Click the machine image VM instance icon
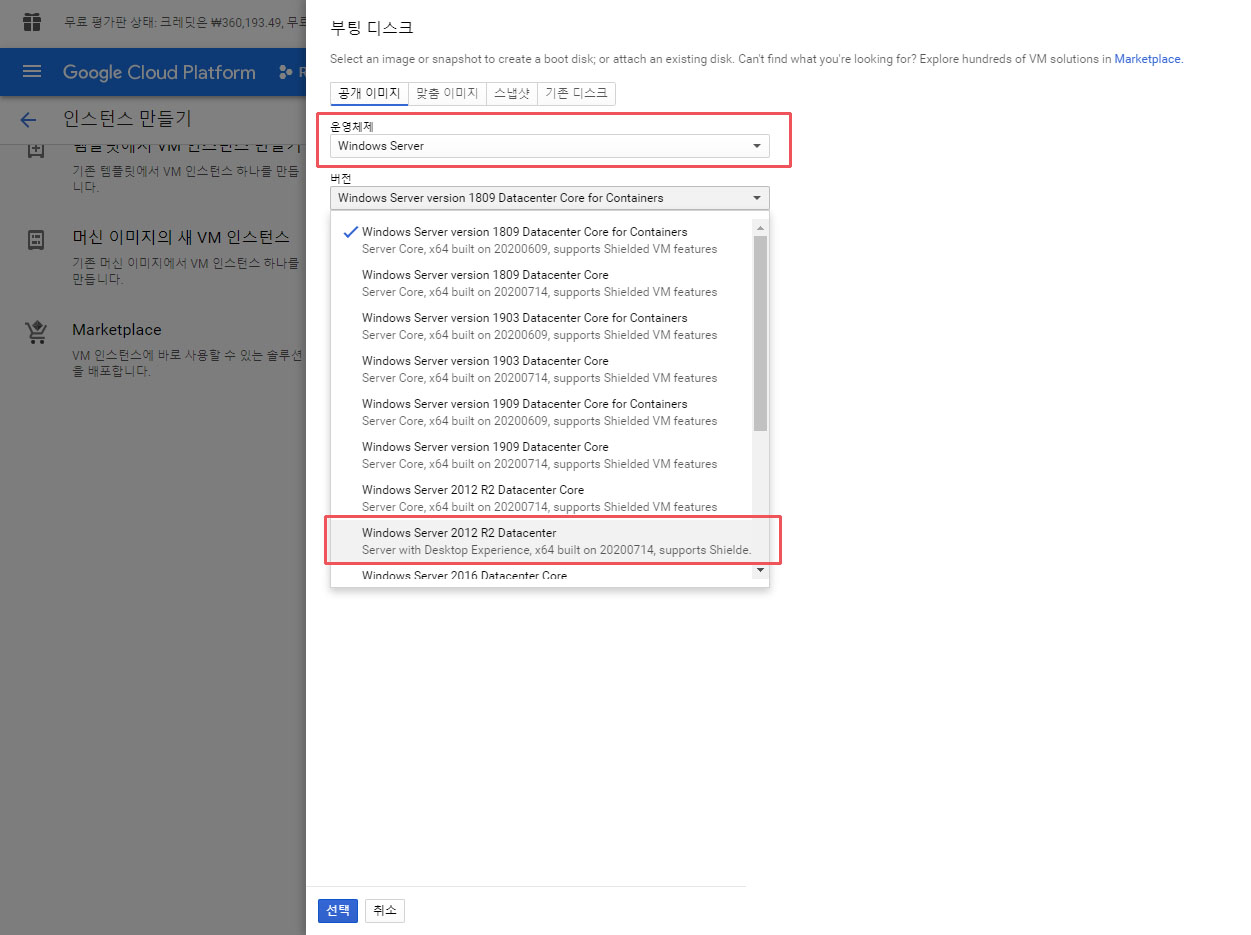Screen dimensions: 1251x935 tap(36, 239)
